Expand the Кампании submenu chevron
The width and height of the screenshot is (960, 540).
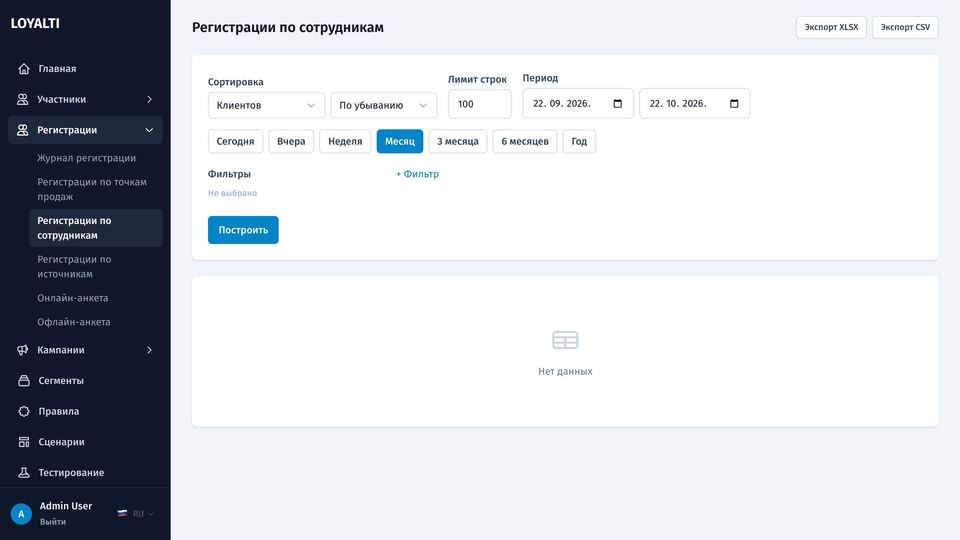point(149,350)
